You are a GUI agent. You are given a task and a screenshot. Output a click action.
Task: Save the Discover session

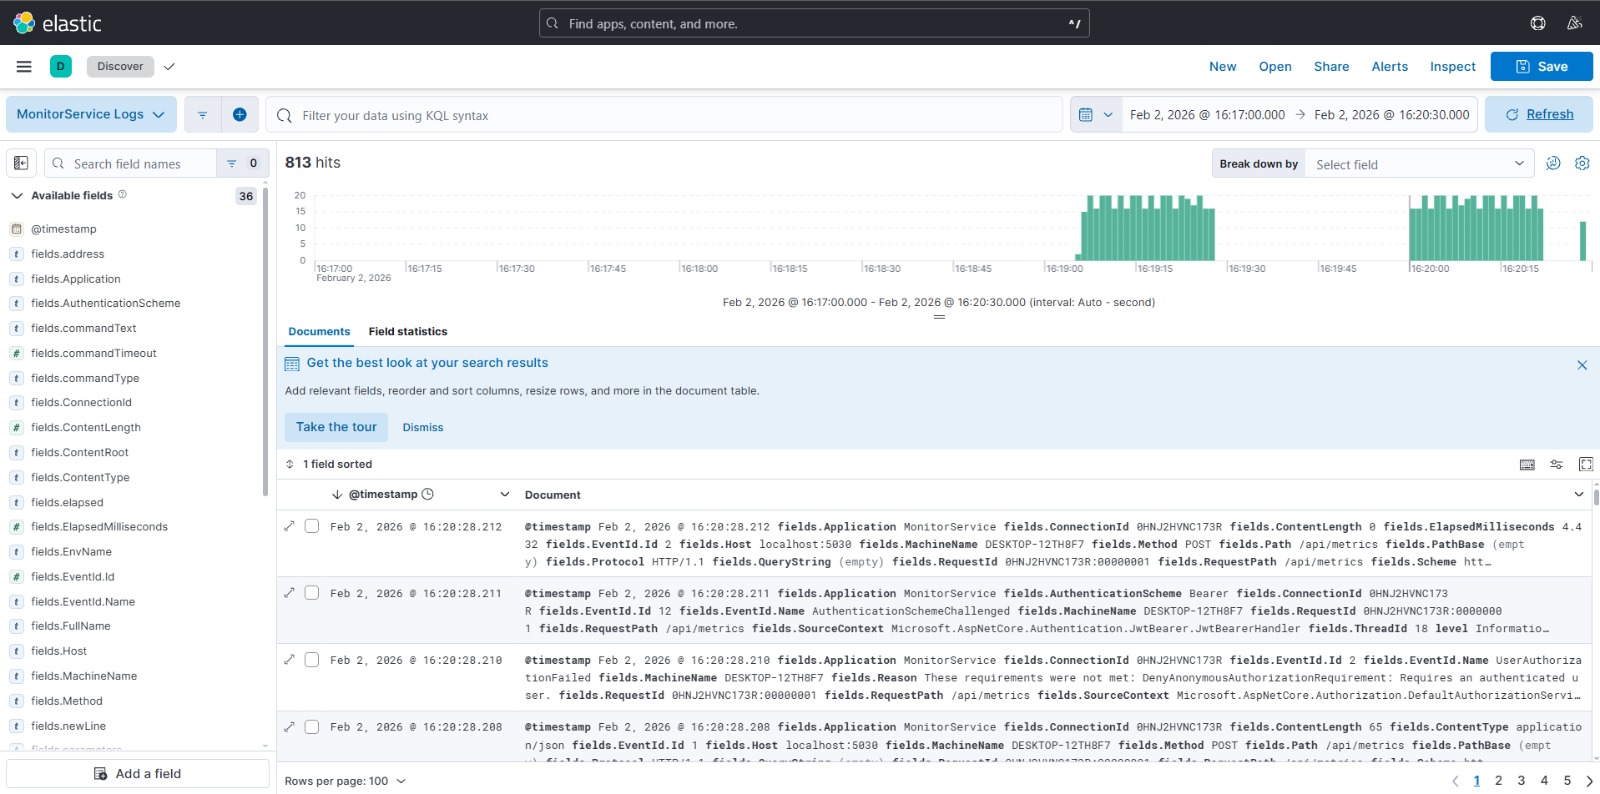coord(1541,66)
